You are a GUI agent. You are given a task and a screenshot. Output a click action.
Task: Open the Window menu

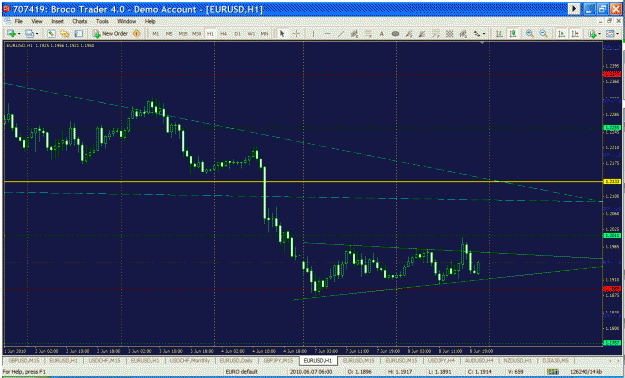[x=126, y=21]
